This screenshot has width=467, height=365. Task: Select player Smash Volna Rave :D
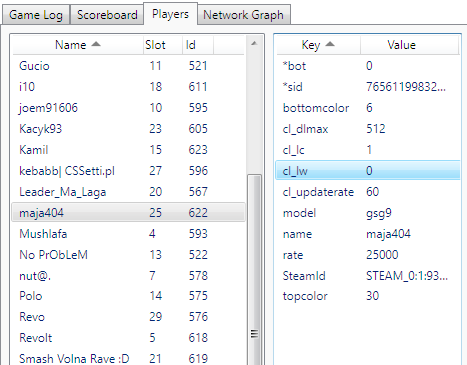click(128, 358)
